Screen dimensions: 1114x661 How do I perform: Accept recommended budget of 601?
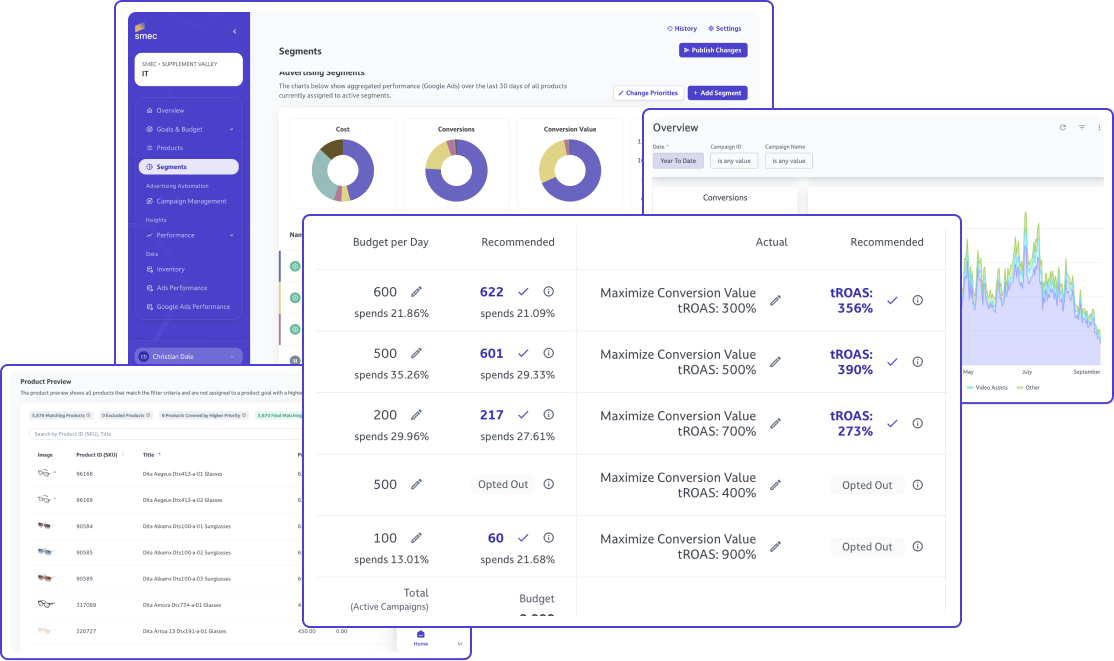523,353
